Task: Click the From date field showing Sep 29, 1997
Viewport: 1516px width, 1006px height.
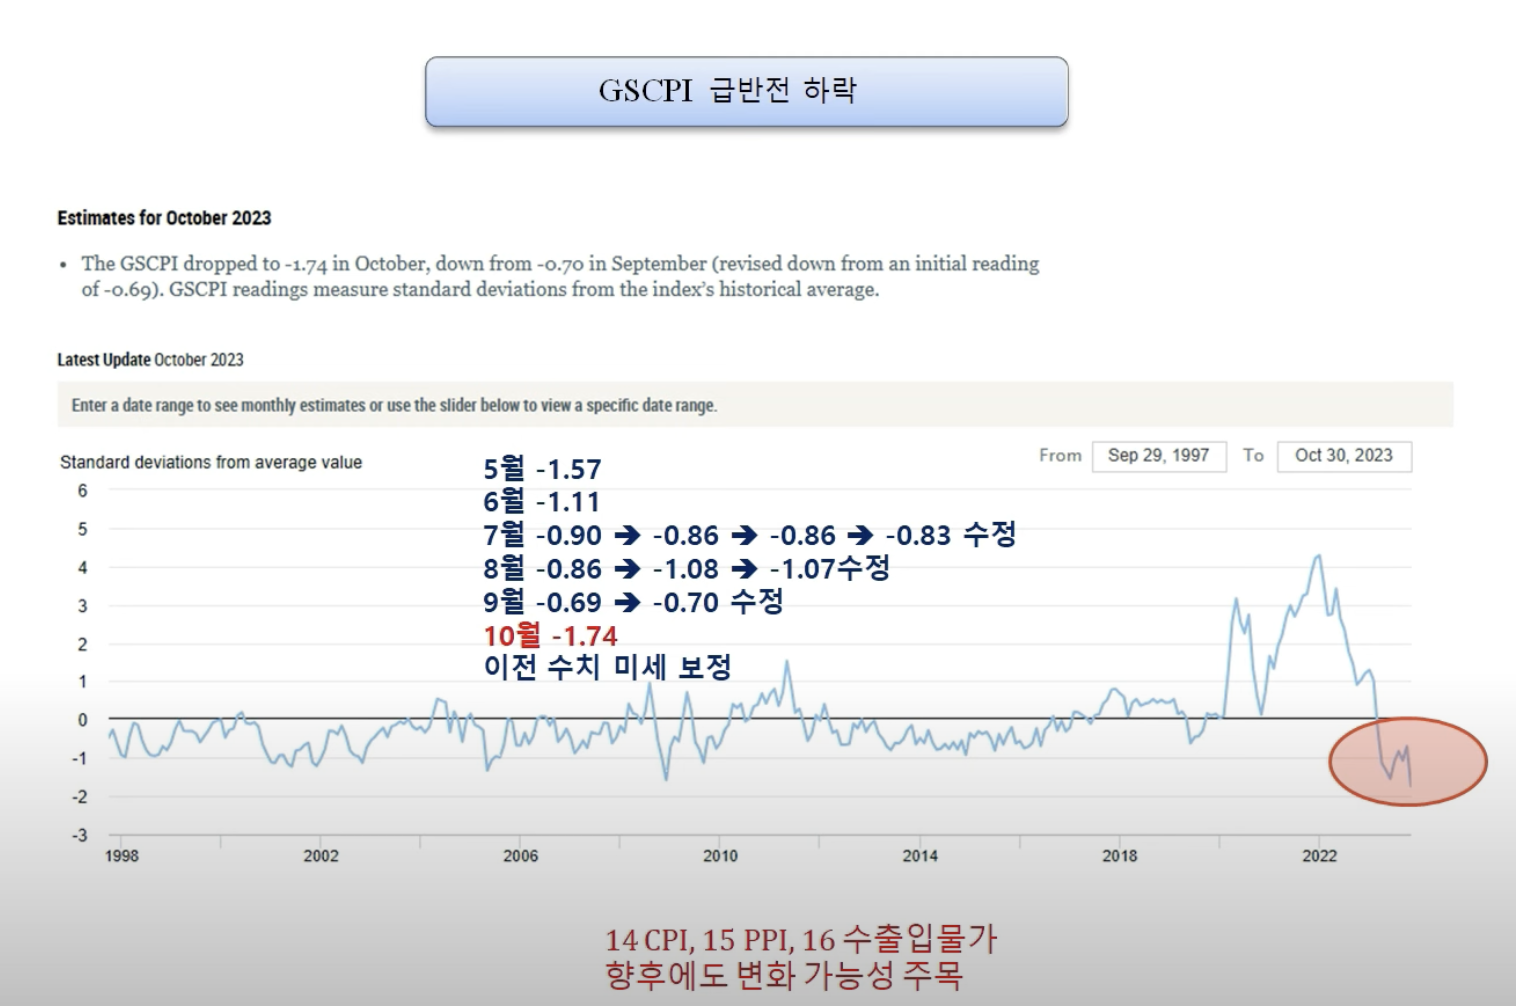Action: tap(1158, 456)
